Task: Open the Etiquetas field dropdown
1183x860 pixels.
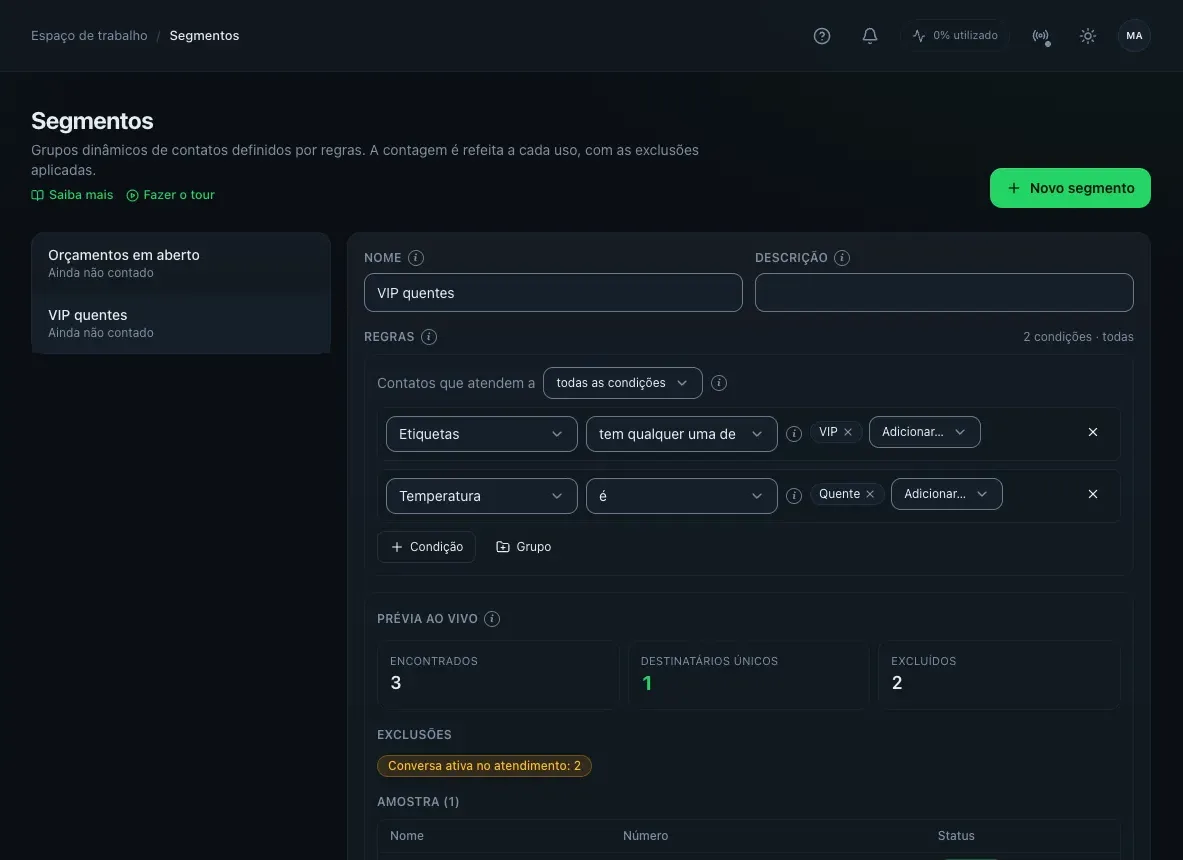Action: point(481,434)
